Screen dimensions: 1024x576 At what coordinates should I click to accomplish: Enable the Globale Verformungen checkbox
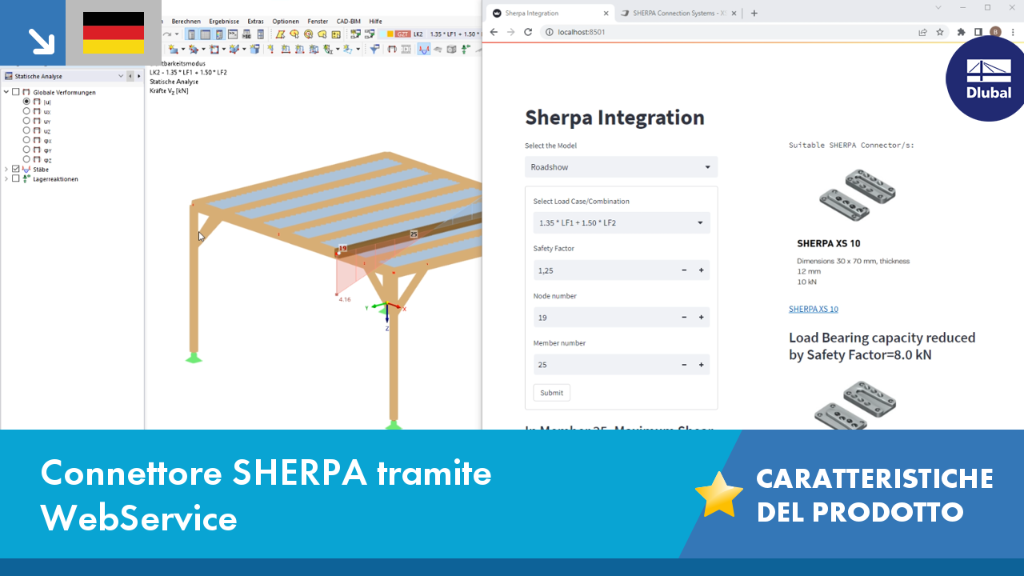16,92
